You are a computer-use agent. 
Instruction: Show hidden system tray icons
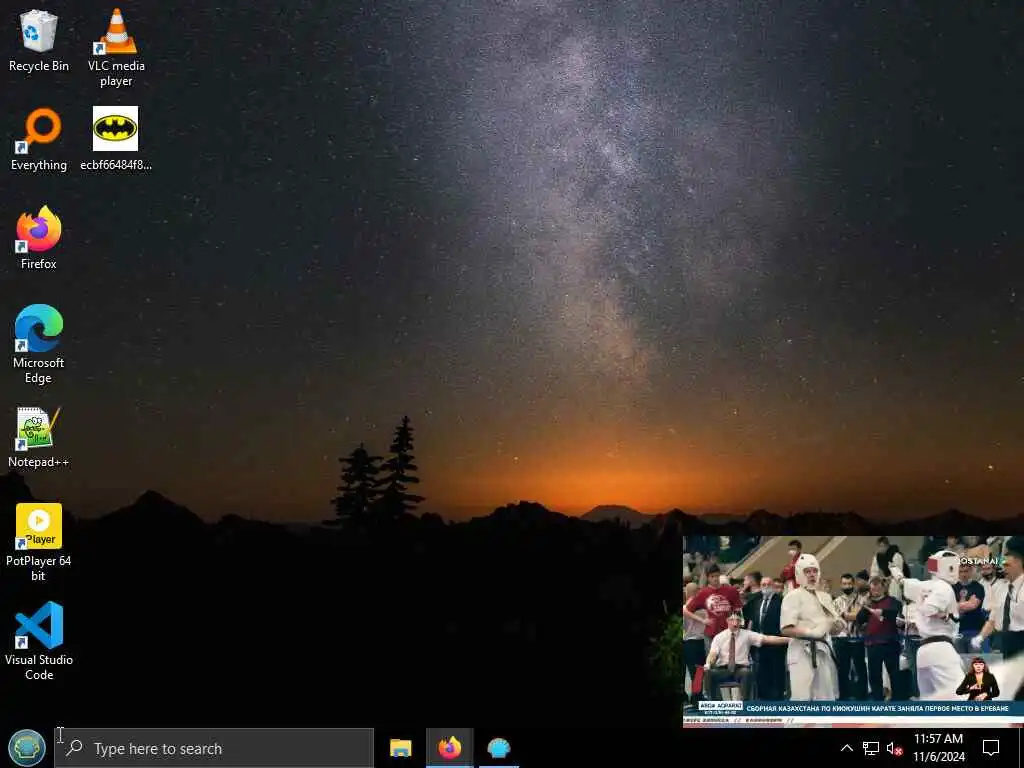click(846, 748)
